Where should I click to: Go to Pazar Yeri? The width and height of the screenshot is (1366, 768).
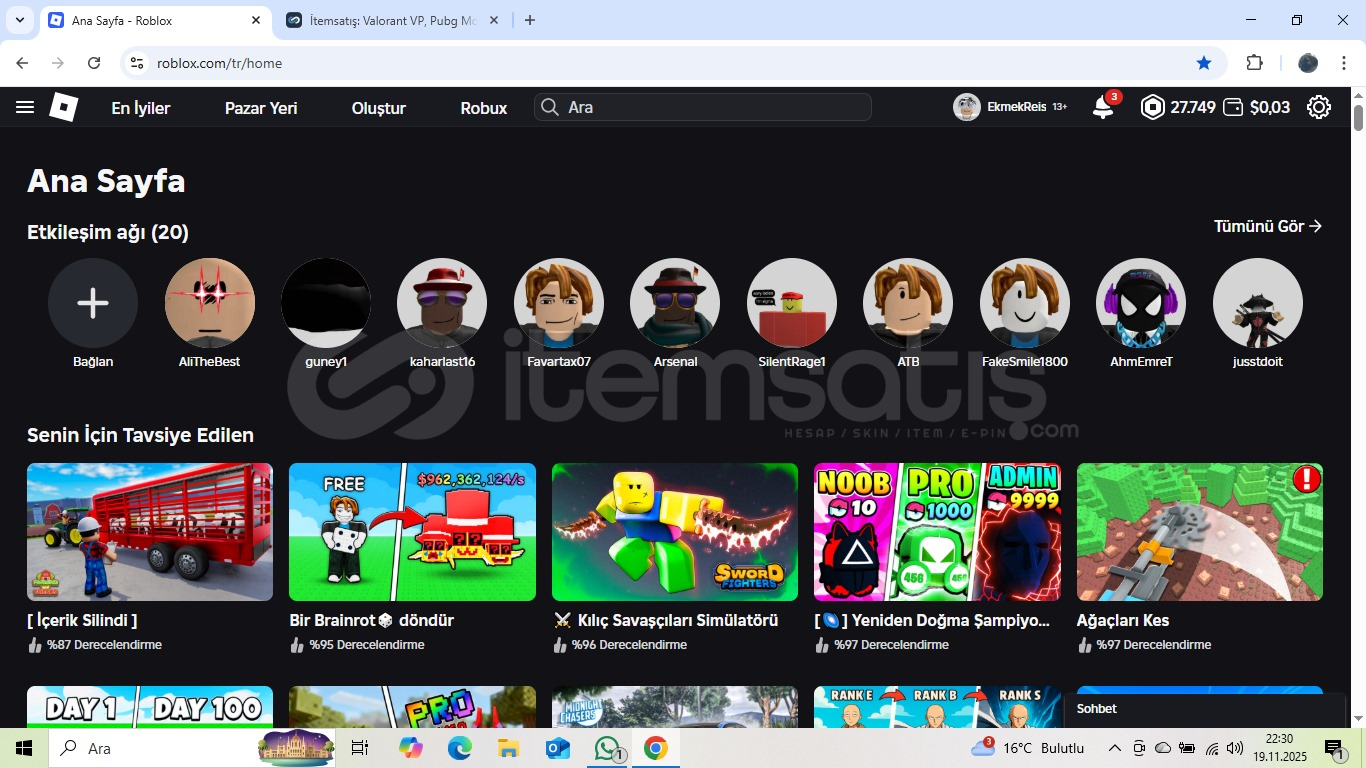(x=261, y=108)
